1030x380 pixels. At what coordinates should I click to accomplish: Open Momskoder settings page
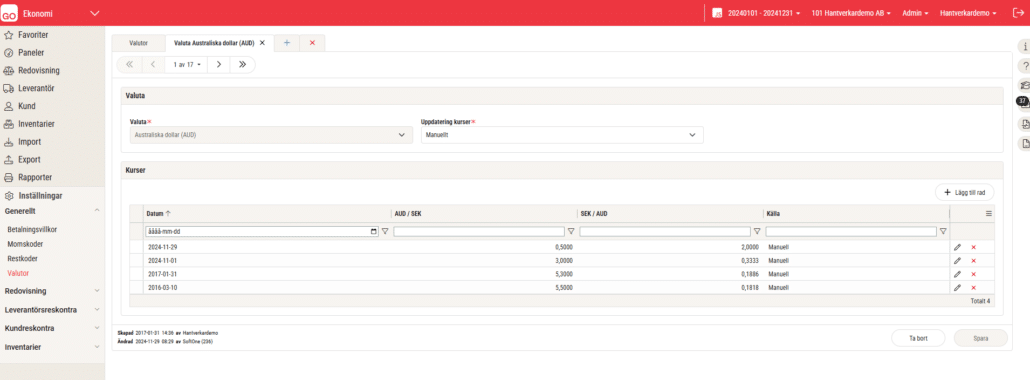pos(25,244)
